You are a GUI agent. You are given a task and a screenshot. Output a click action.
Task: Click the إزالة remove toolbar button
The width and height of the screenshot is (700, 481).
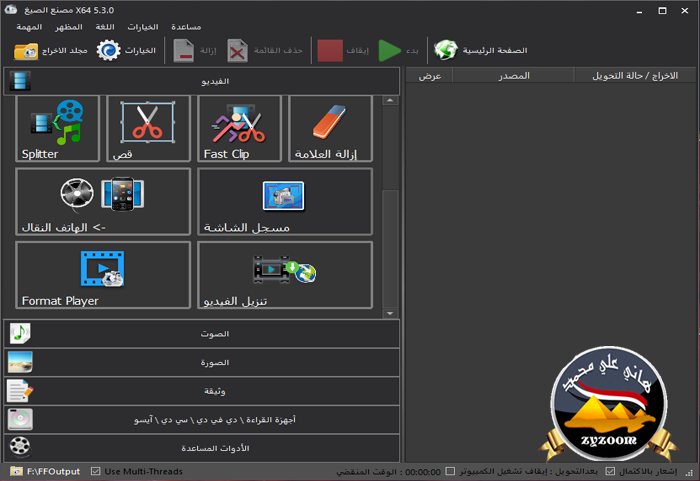(x=195, y=50)
